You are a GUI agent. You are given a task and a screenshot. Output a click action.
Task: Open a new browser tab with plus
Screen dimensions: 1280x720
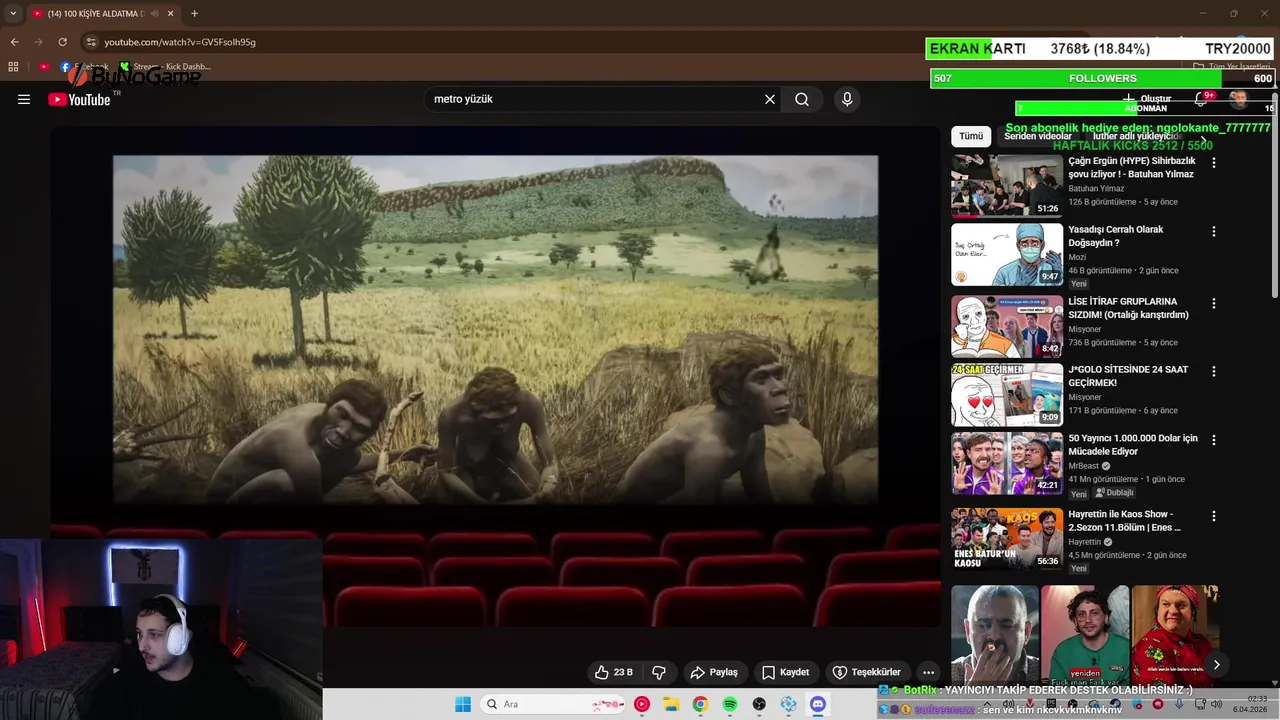(194, 13)
